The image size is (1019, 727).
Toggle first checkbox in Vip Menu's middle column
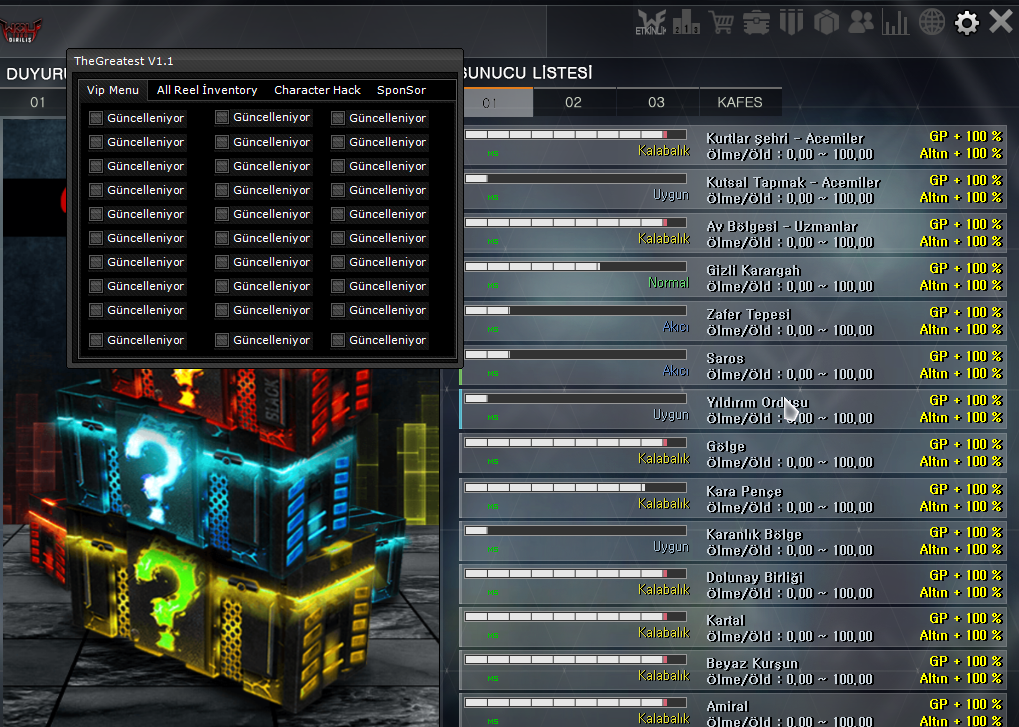tap(222, 118)
